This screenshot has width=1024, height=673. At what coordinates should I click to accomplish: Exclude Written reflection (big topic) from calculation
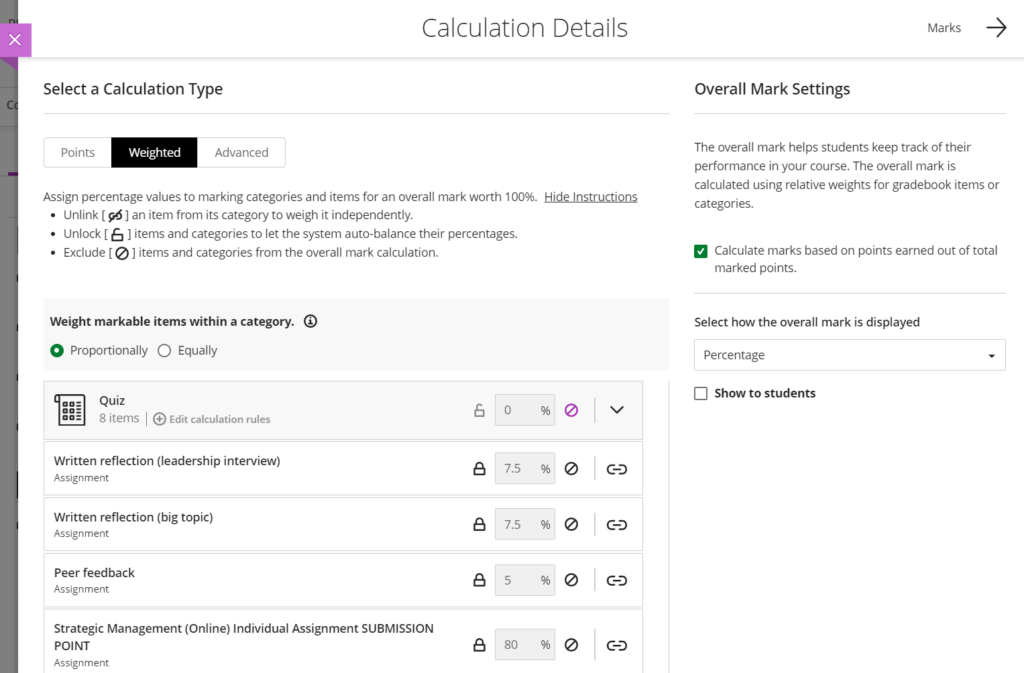coord(571,524)
